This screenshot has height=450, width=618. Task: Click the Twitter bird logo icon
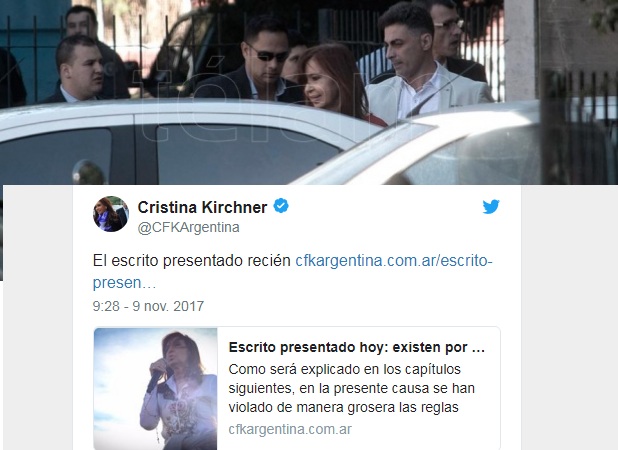pos(491,206)
